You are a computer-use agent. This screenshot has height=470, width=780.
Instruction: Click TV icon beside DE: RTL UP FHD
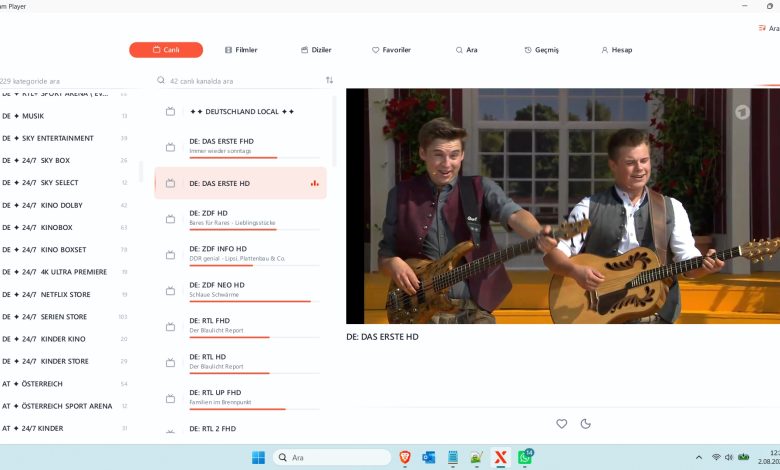[x=170, y=398]
